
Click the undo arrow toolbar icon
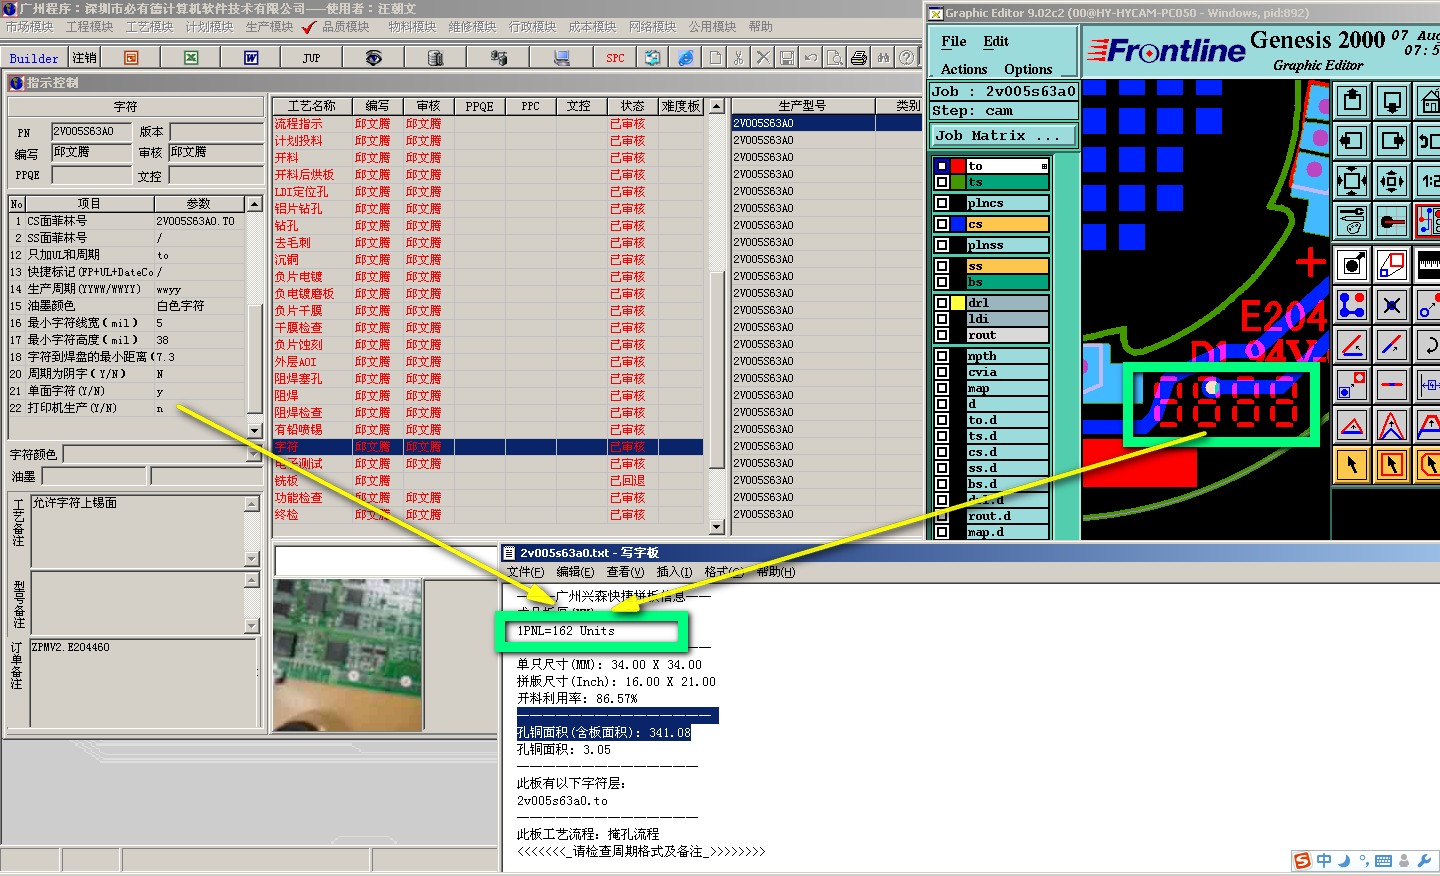[x=811, y=58]
